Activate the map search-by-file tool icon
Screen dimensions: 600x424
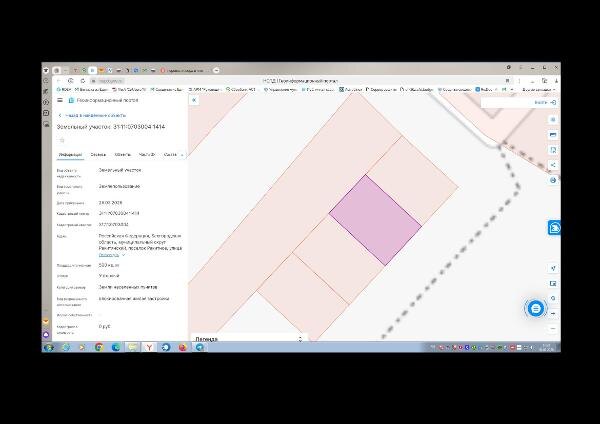click(553, 150)
